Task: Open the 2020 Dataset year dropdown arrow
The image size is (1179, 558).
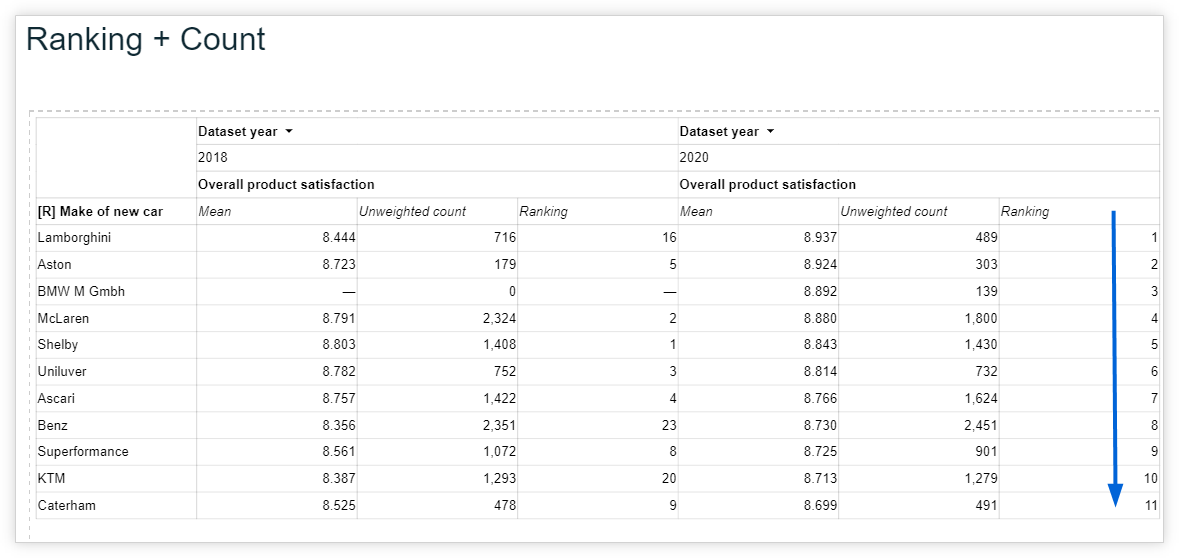Action: click(x=770, y=132)
